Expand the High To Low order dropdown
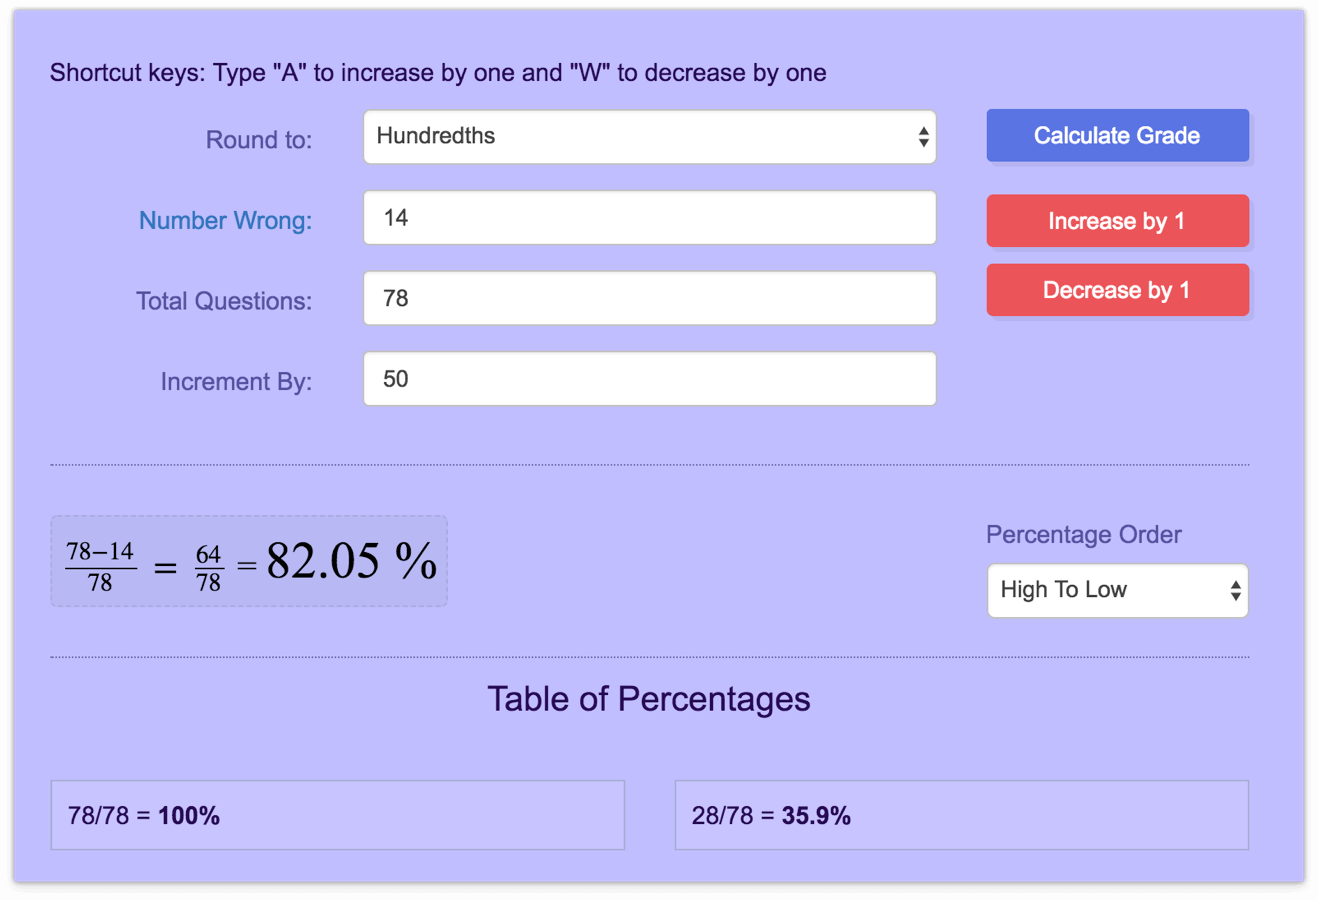The image size is (1318, 900). click(1117, 591)
